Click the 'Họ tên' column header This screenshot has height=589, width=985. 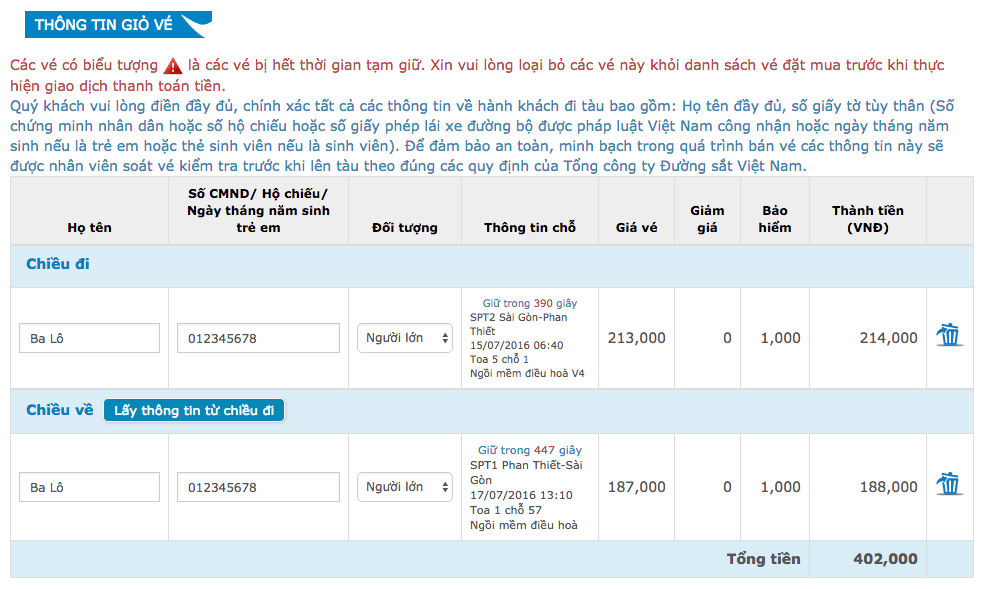(x=89, y=227)
